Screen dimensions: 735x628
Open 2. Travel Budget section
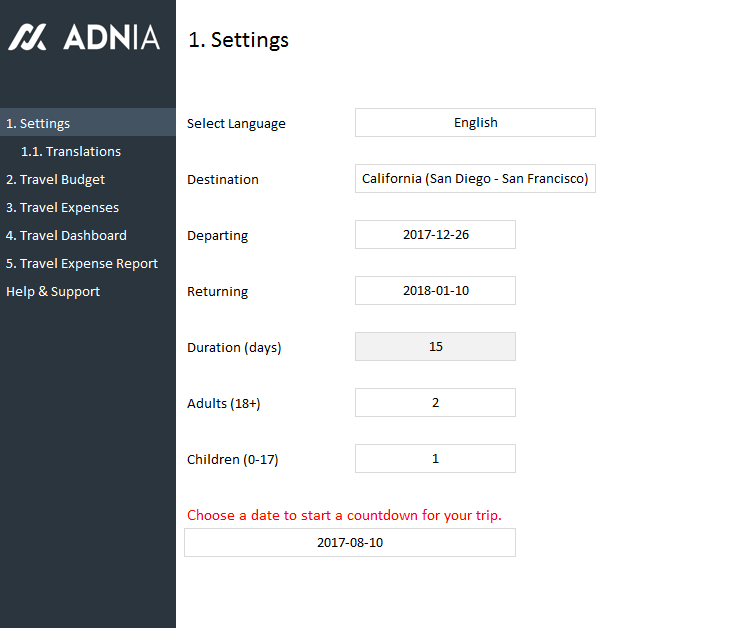click(x=55, y=180)
